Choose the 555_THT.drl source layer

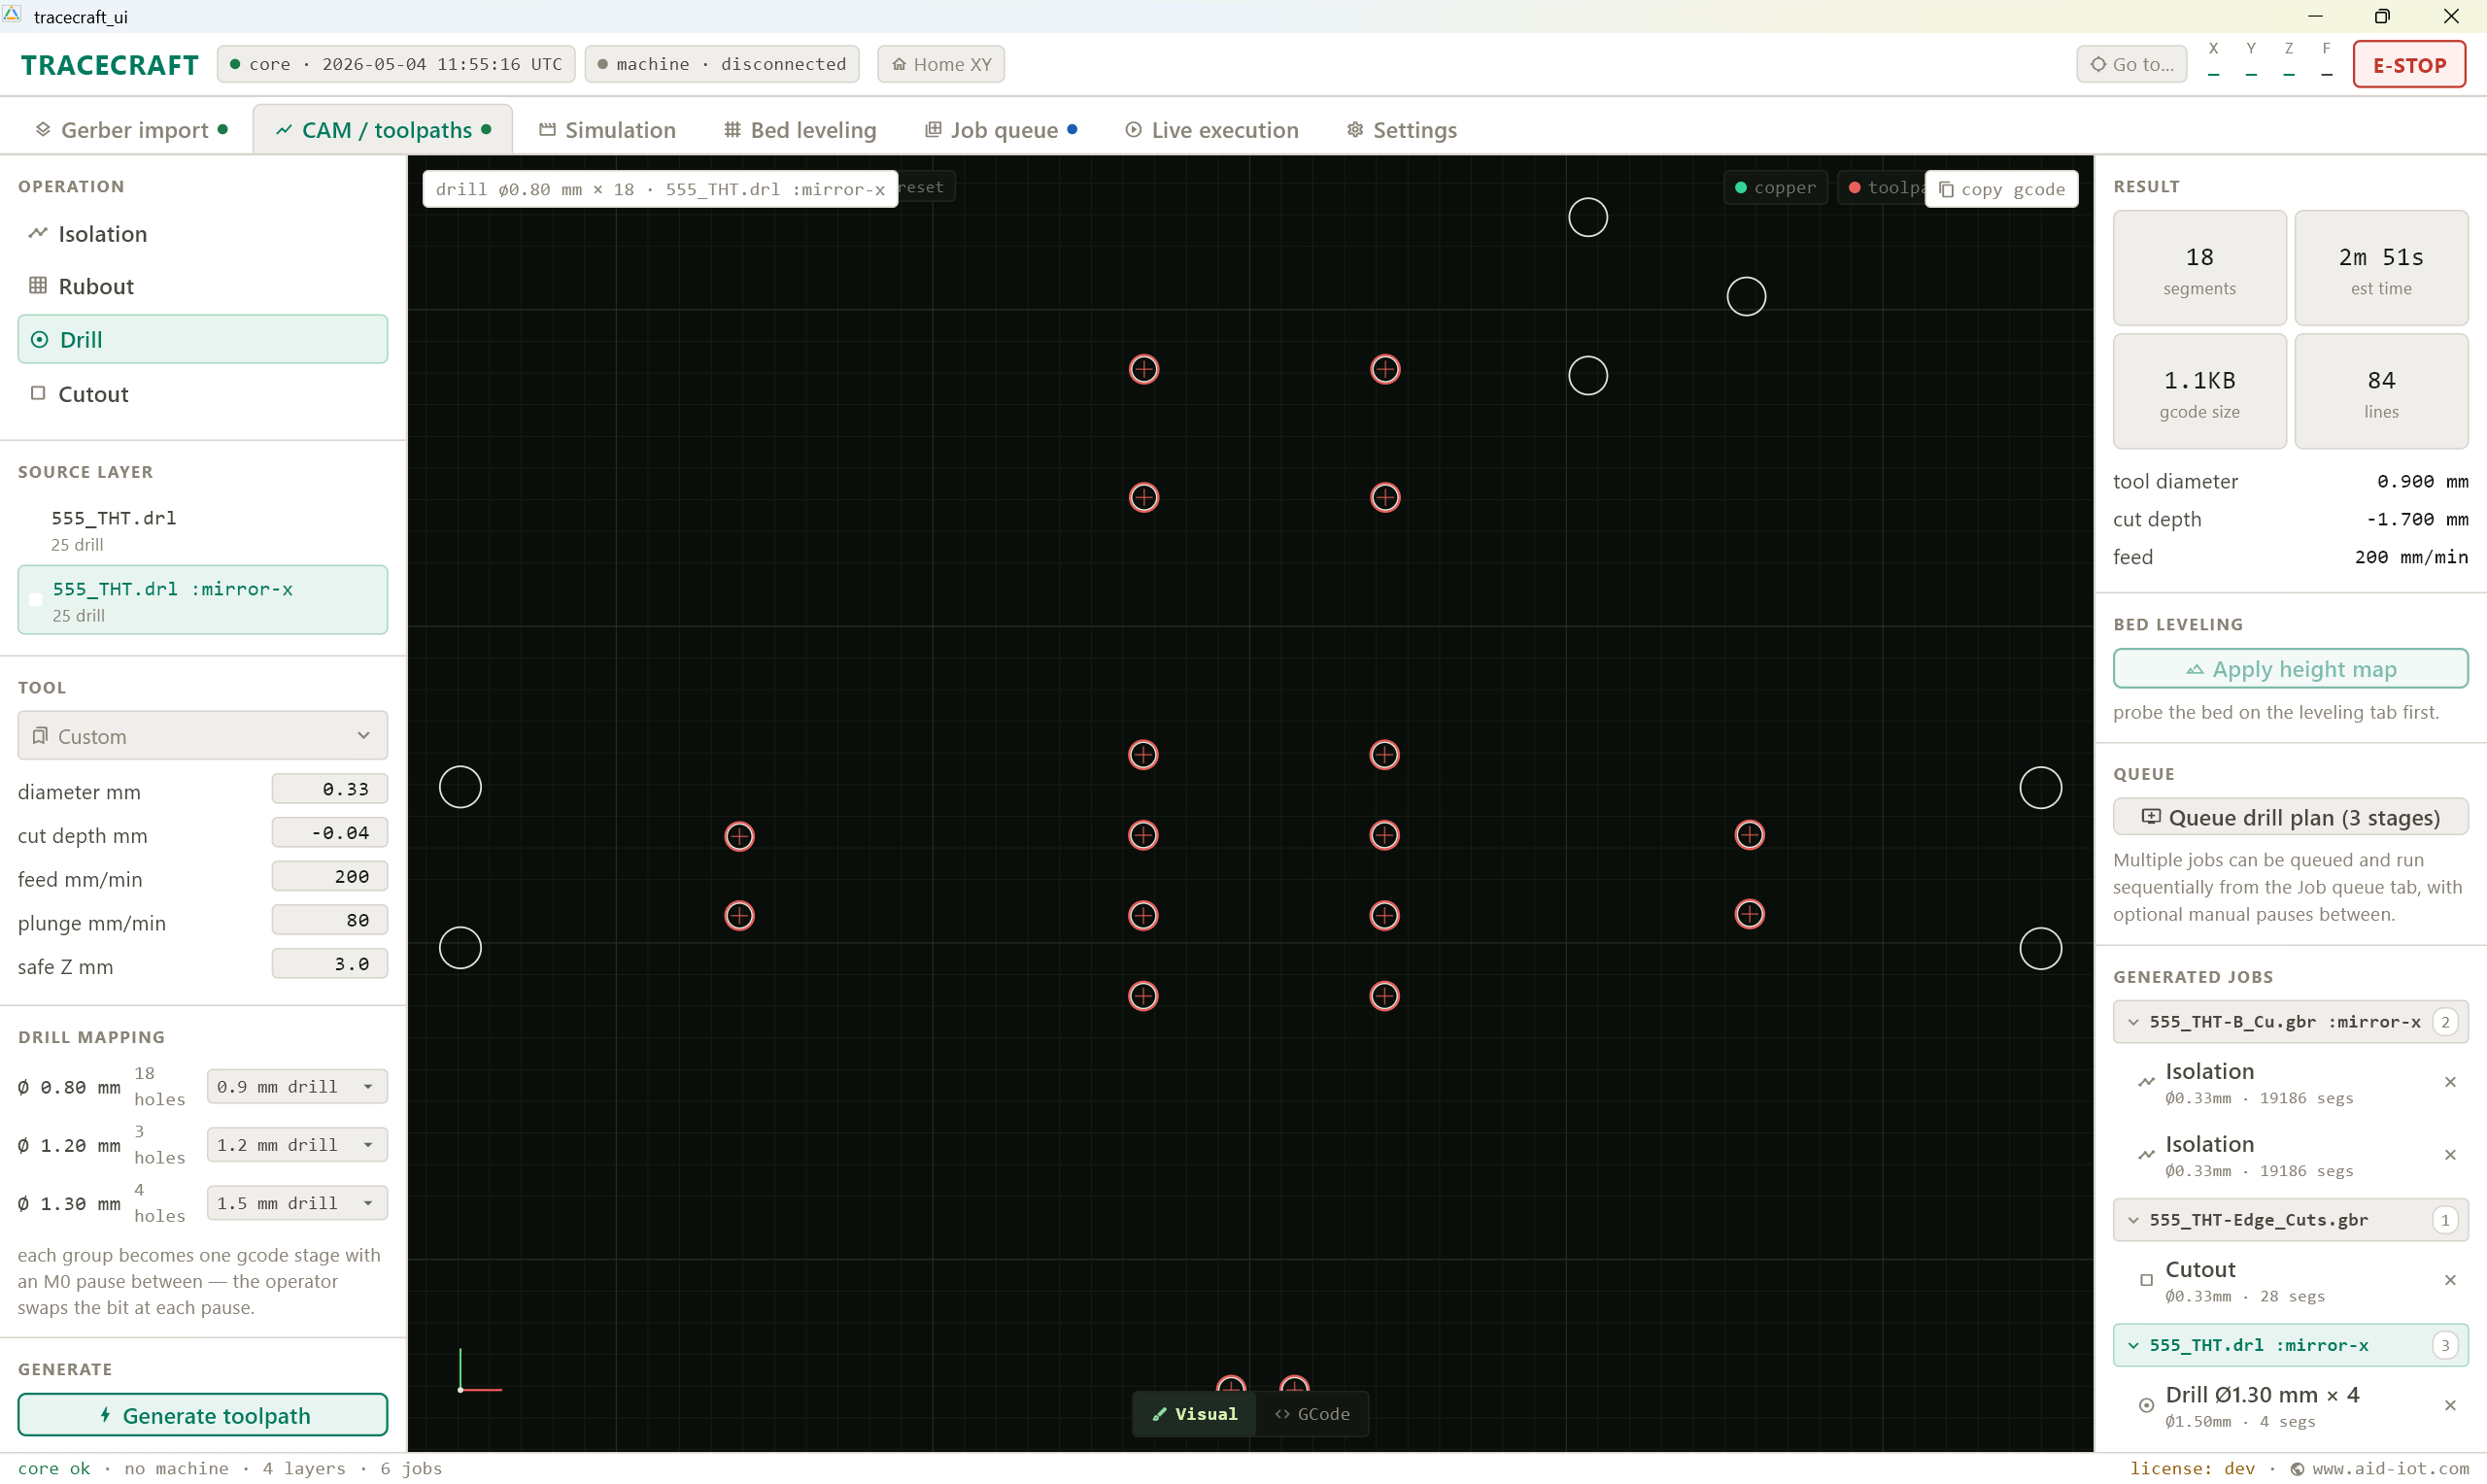[x=202, y=529]
